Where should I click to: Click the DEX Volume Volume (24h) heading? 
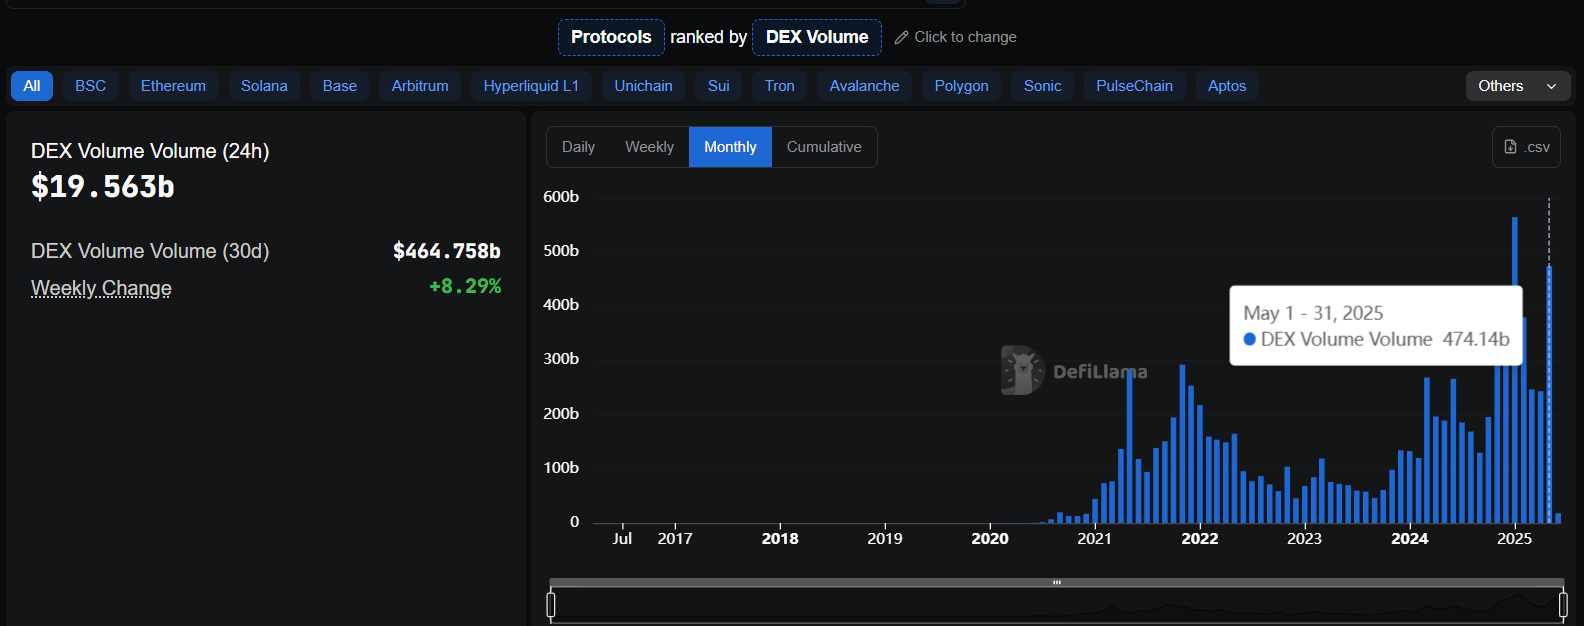pos(150,151)
